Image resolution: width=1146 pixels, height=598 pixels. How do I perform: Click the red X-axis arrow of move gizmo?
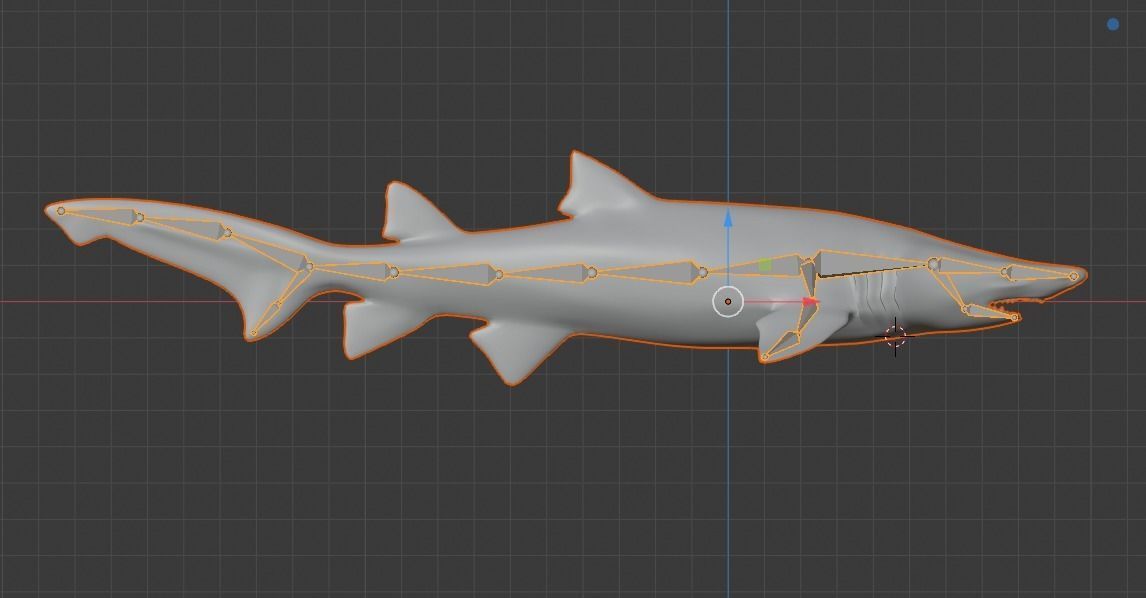810,301
